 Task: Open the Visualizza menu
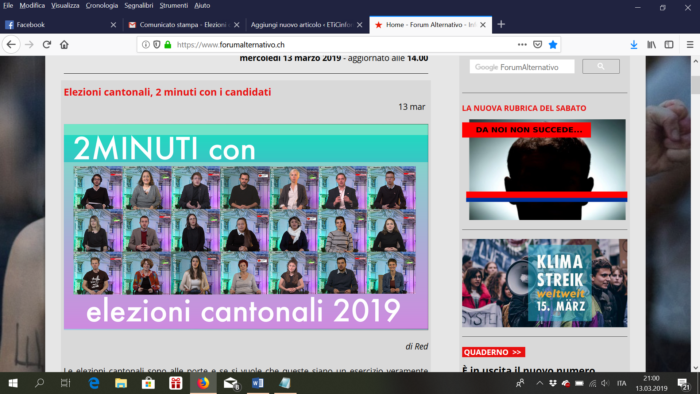pyautogui.click(x=65, y=5)
